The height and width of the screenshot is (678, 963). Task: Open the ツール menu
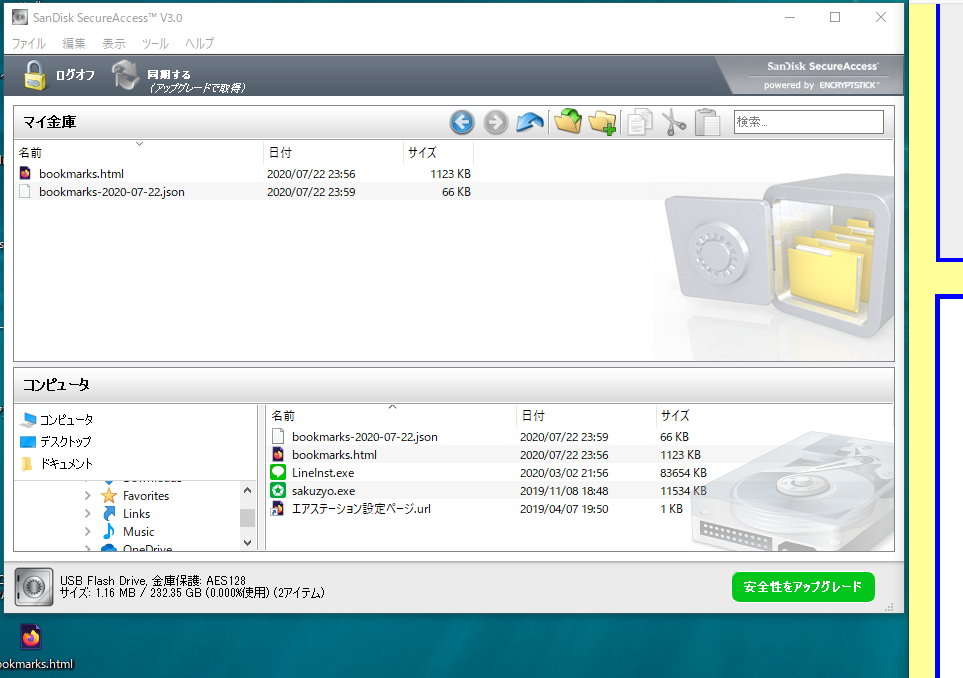pos(155,44)
